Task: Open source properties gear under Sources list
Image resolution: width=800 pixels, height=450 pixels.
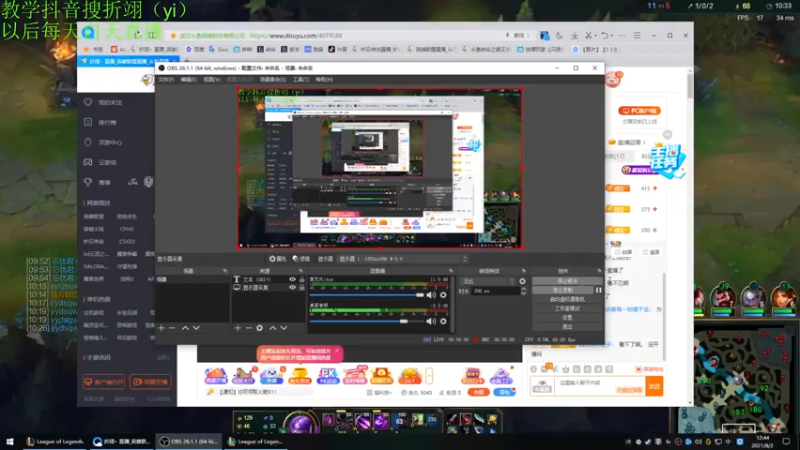Action: (x=260, y=328)
